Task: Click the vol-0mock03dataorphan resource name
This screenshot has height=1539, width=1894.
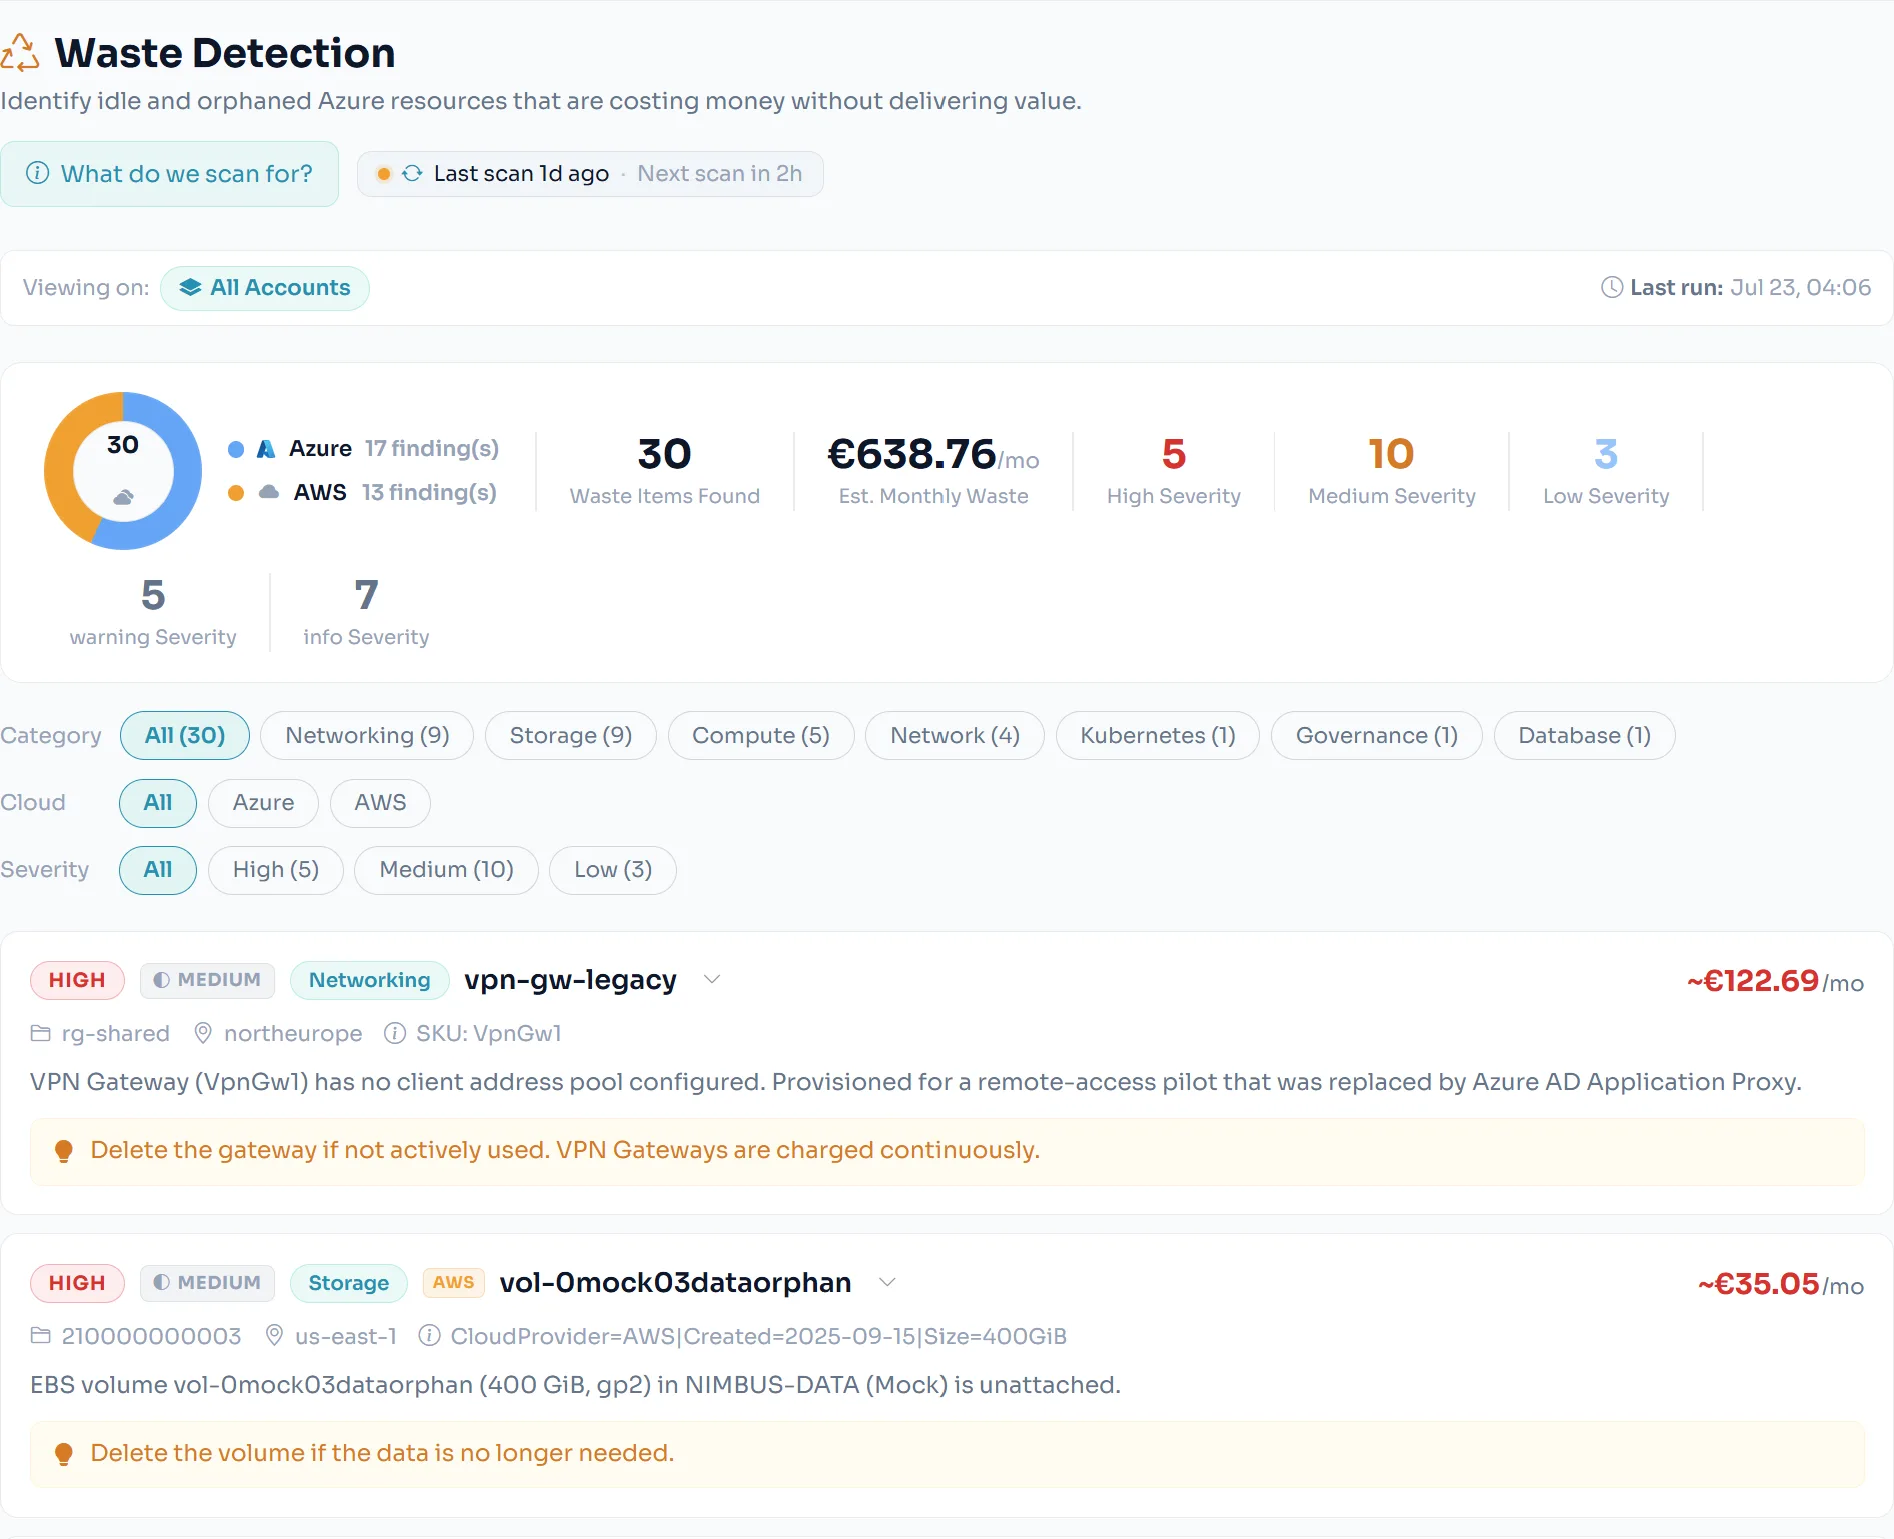Action: [676, 1283]
